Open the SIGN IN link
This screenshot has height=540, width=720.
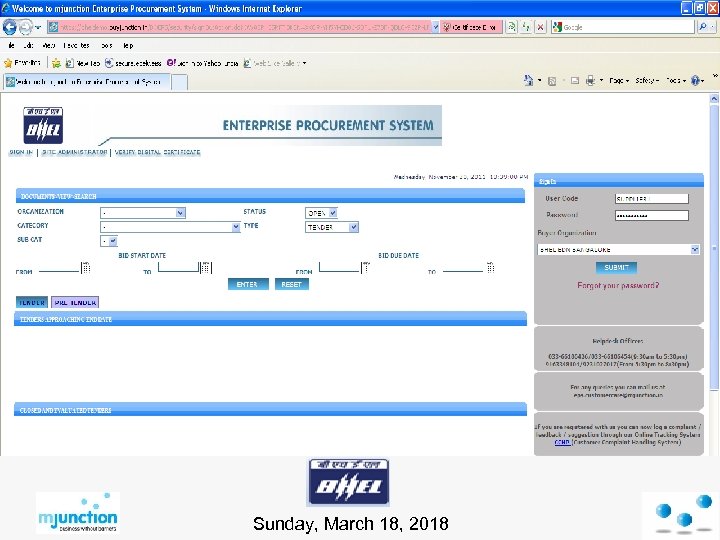[x=21, y=152]
